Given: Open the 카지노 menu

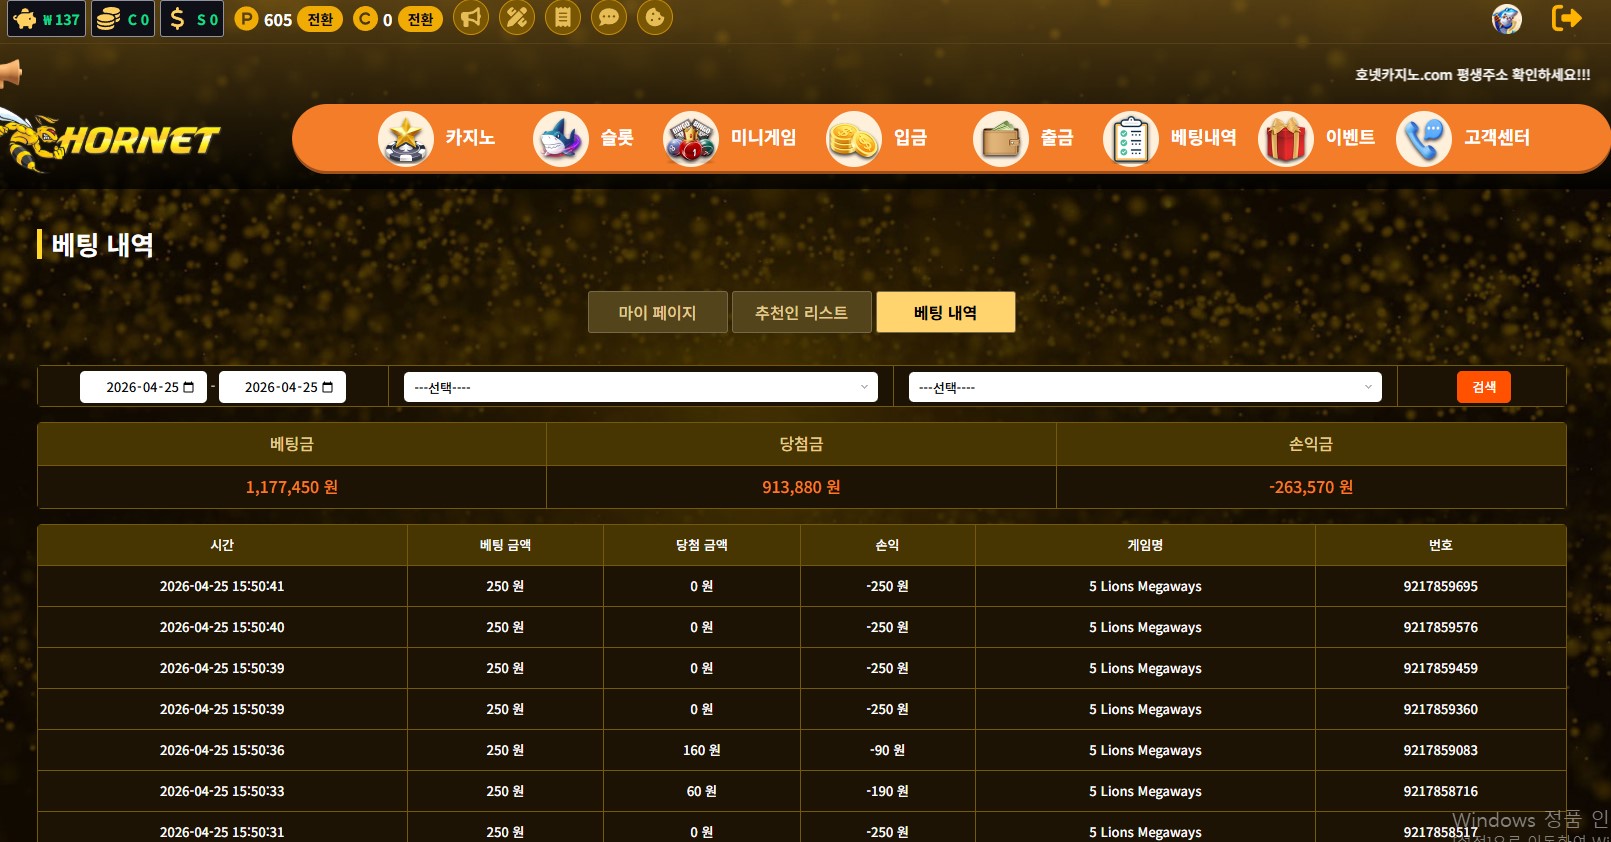Looking at the screenshot, I should 438,138.
